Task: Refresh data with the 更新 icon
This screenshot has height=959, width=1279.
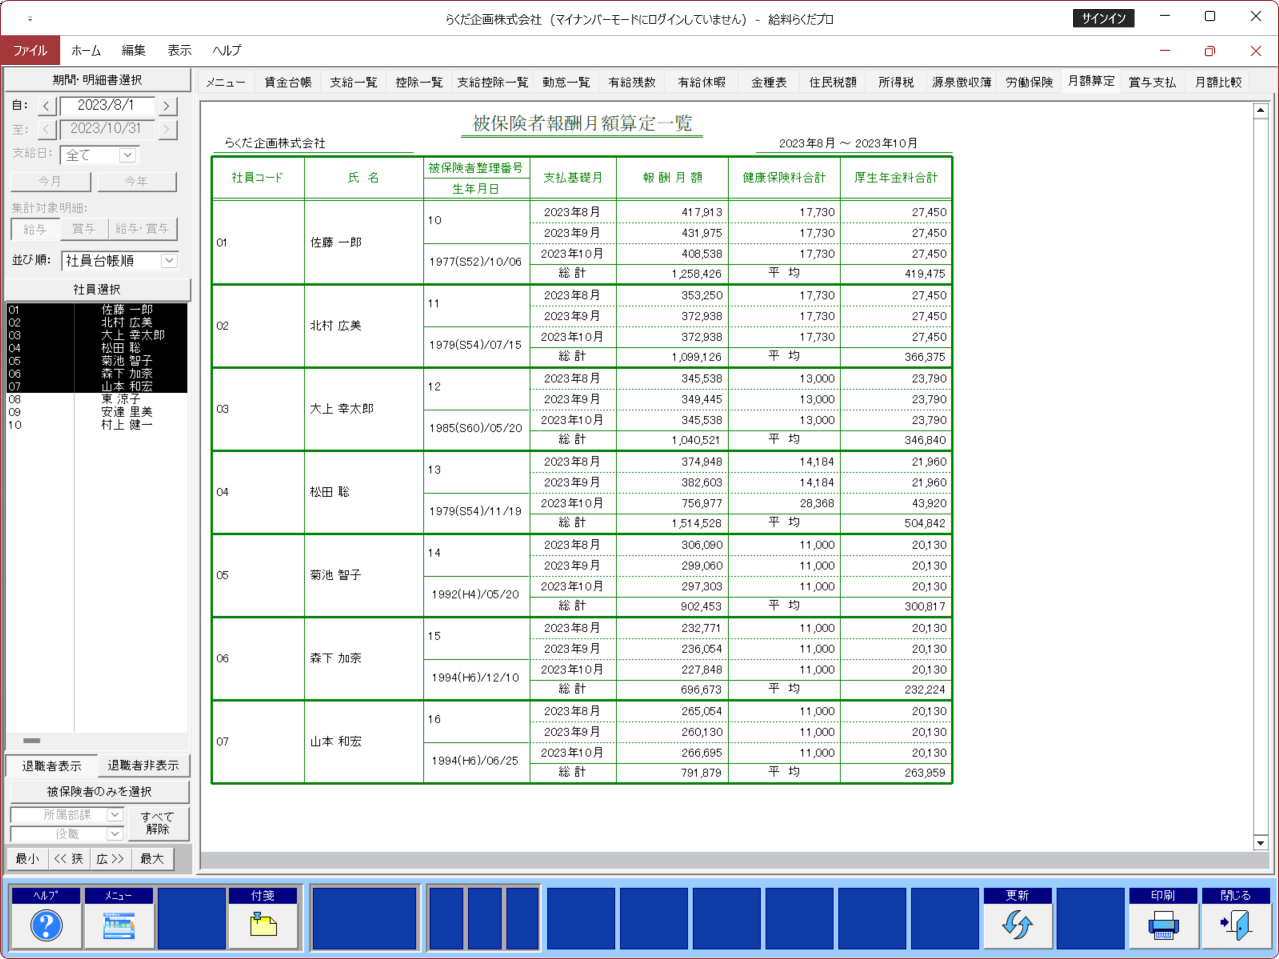Action: pyautogui.click(x=1018, y=918)
